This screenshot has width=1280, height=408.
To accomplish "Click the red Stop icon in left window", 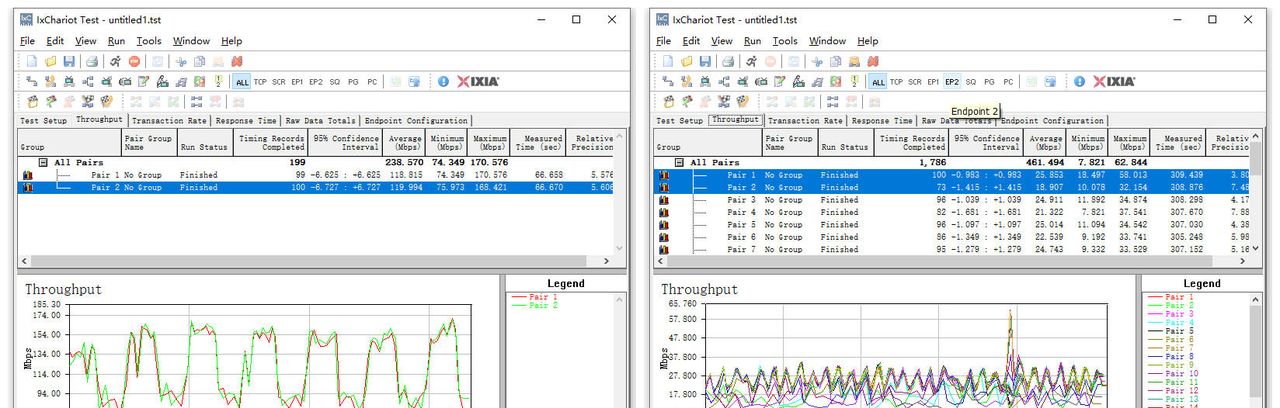I will tap(134, 62).
